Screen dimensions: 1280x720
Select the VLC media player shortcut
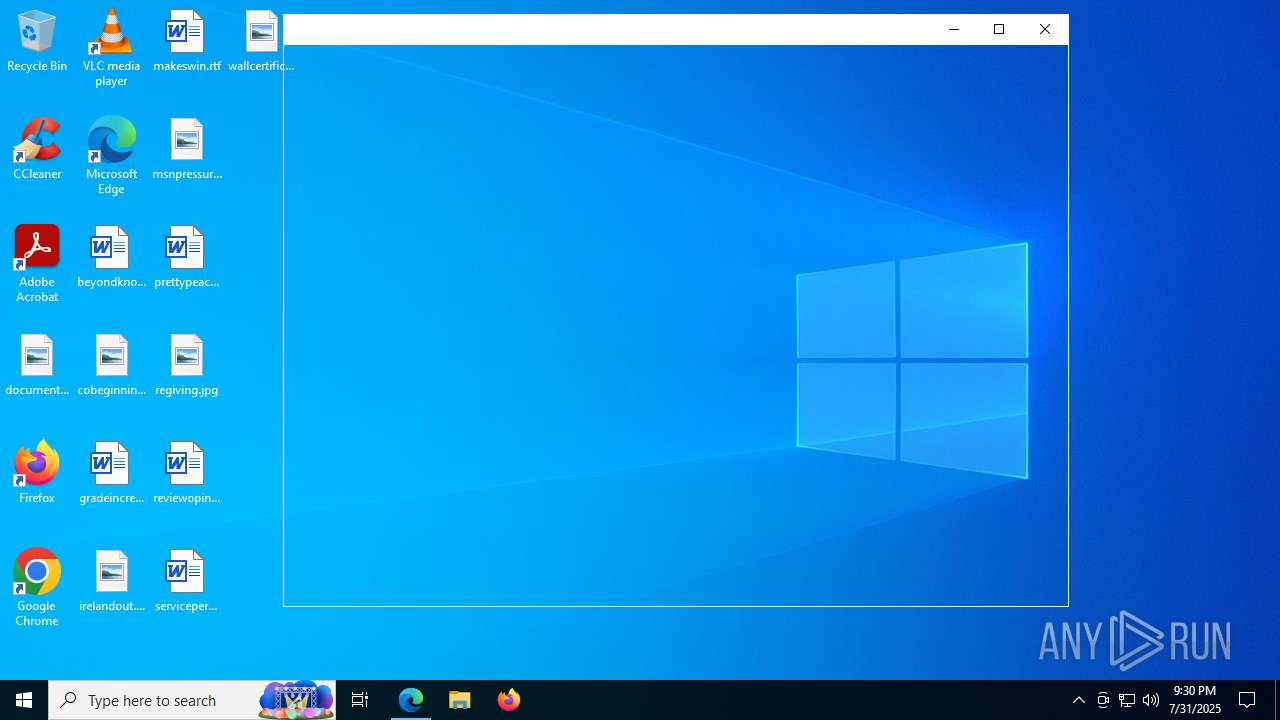[x=111, y=48]
